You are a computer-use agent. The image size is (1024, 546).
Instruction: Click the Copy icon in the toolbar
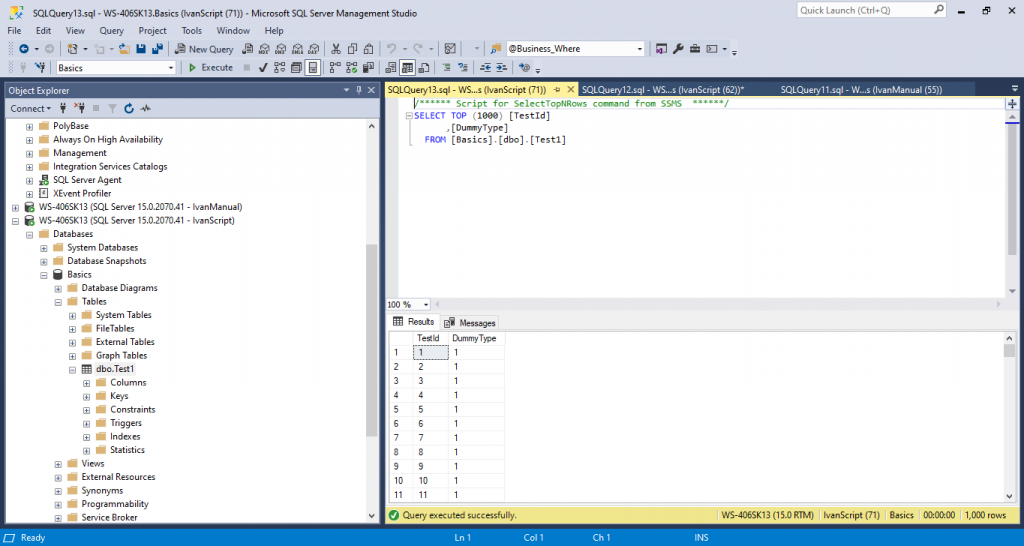coord(352,49)
